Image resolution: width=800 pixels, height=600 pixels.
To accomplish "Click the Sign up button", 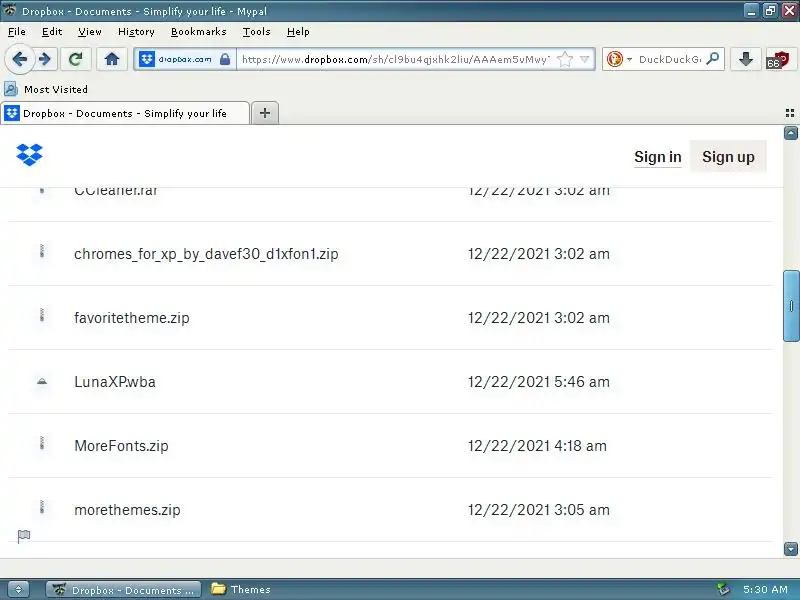I will (x=728, y=157).
